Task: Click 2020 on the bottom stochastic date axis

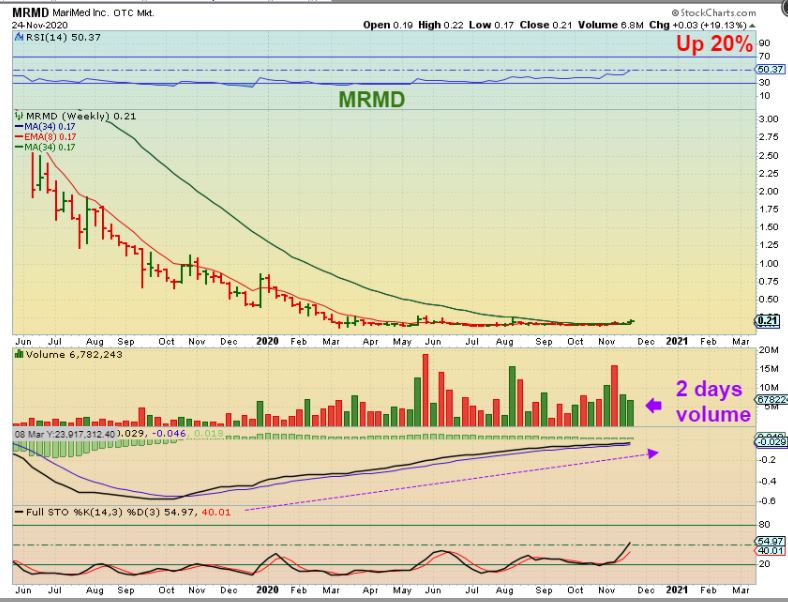Action: tap(267, 589)
